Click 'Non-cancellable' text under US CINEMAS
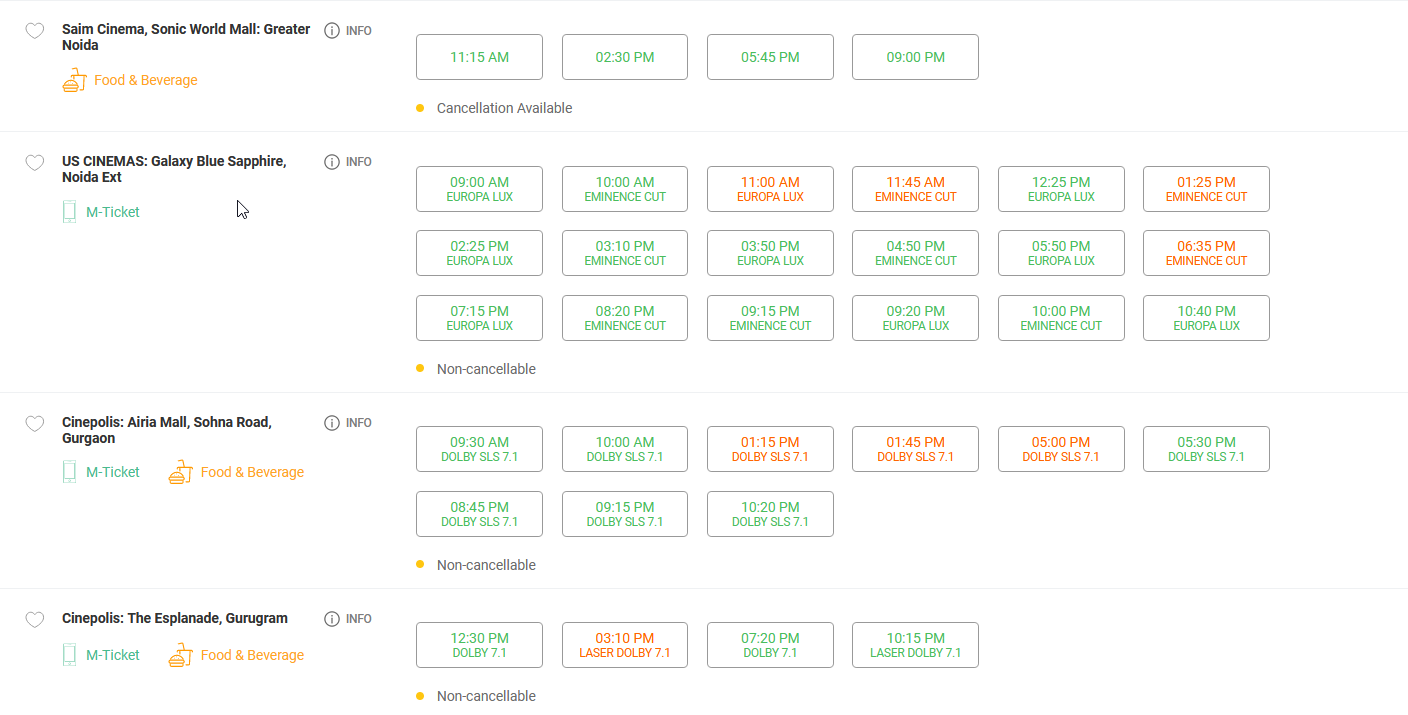The width and height of the screenshot is (1408, 715). coord(486,369)
